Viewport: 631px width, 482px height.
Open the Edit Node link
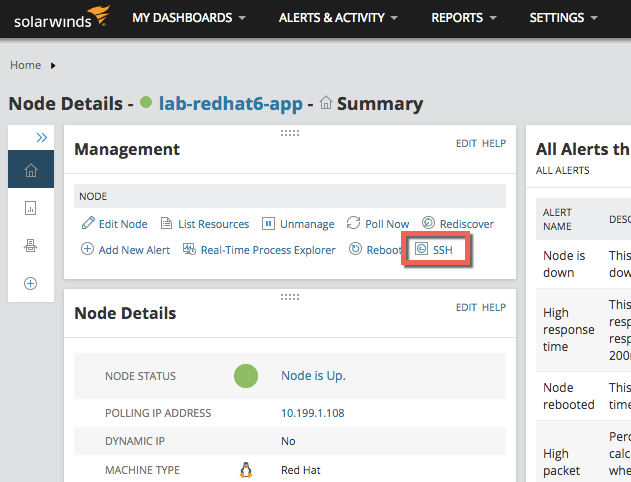[x=123, y=224]
